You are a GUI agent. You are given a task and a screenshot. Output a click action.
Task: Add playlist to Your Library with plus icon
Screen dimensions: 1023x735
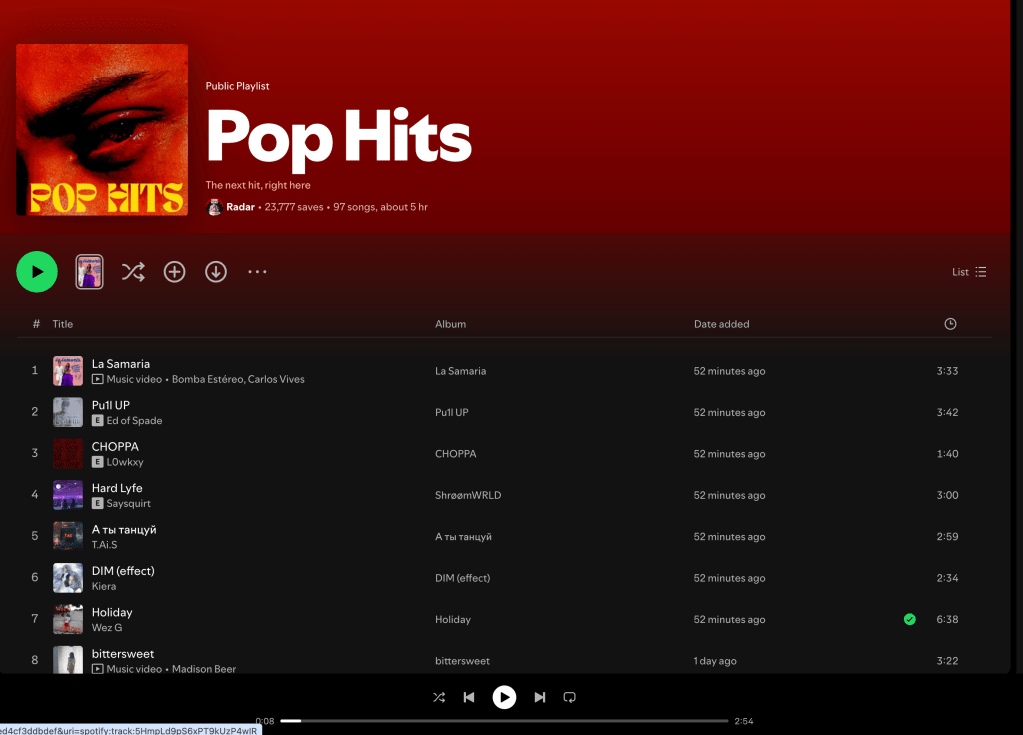click(x=174, y=272)
